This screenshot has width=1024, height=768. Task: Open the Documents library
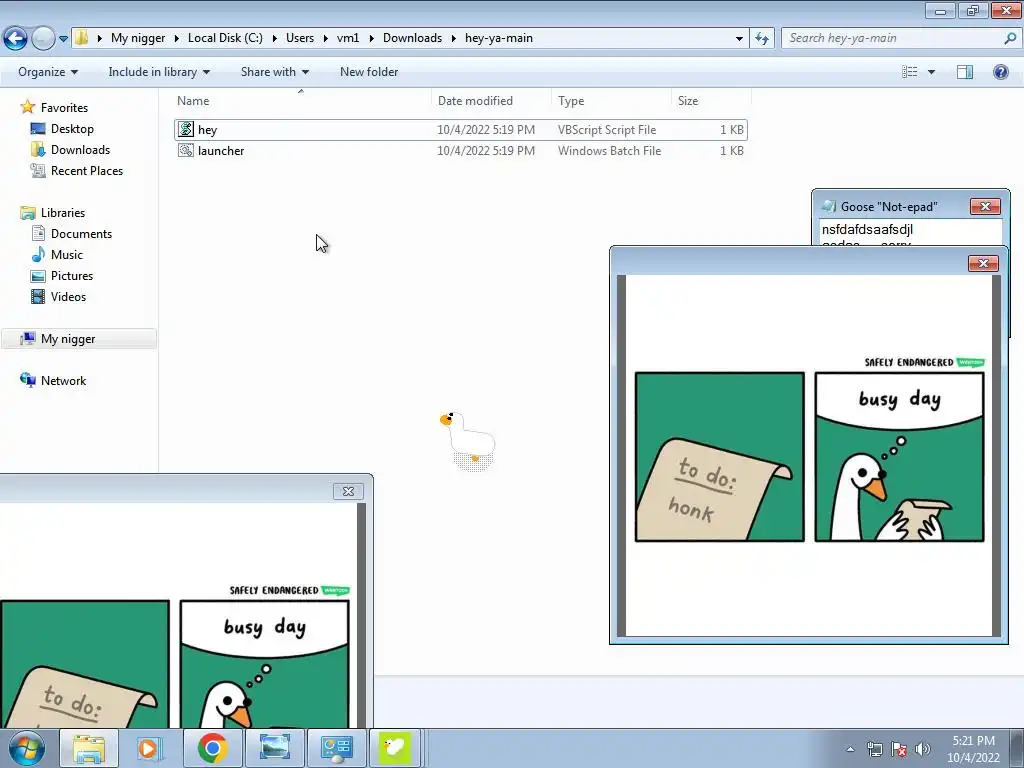tap(81, 234)
